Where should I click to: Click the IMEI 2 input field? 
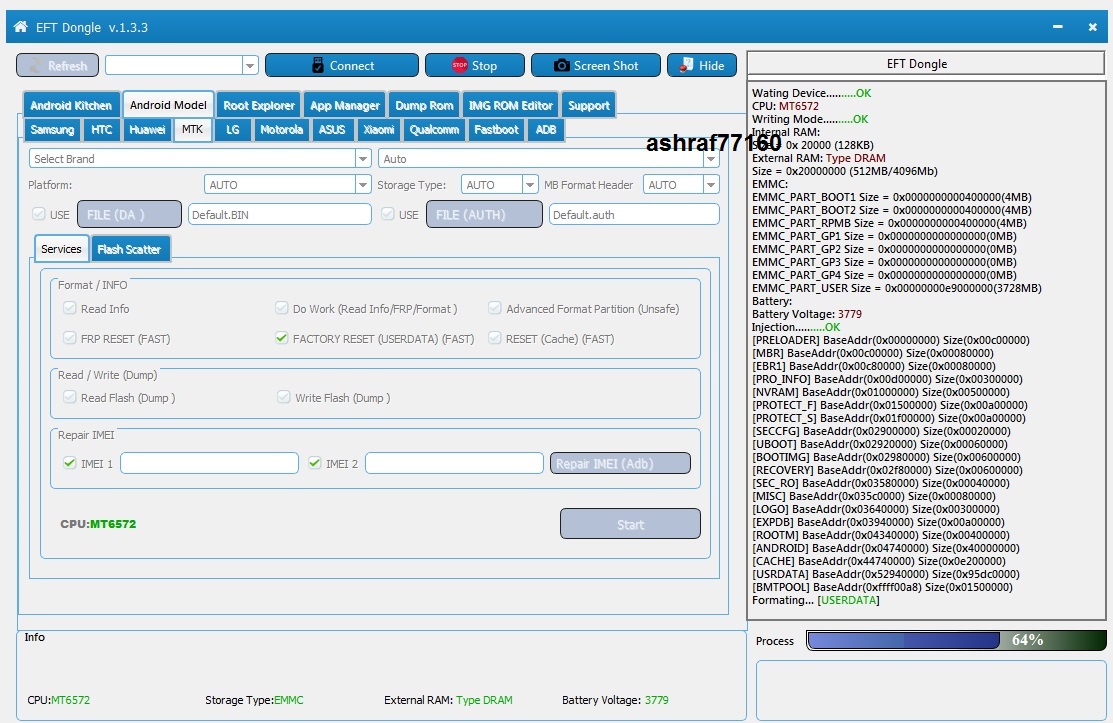click(454, 463)
